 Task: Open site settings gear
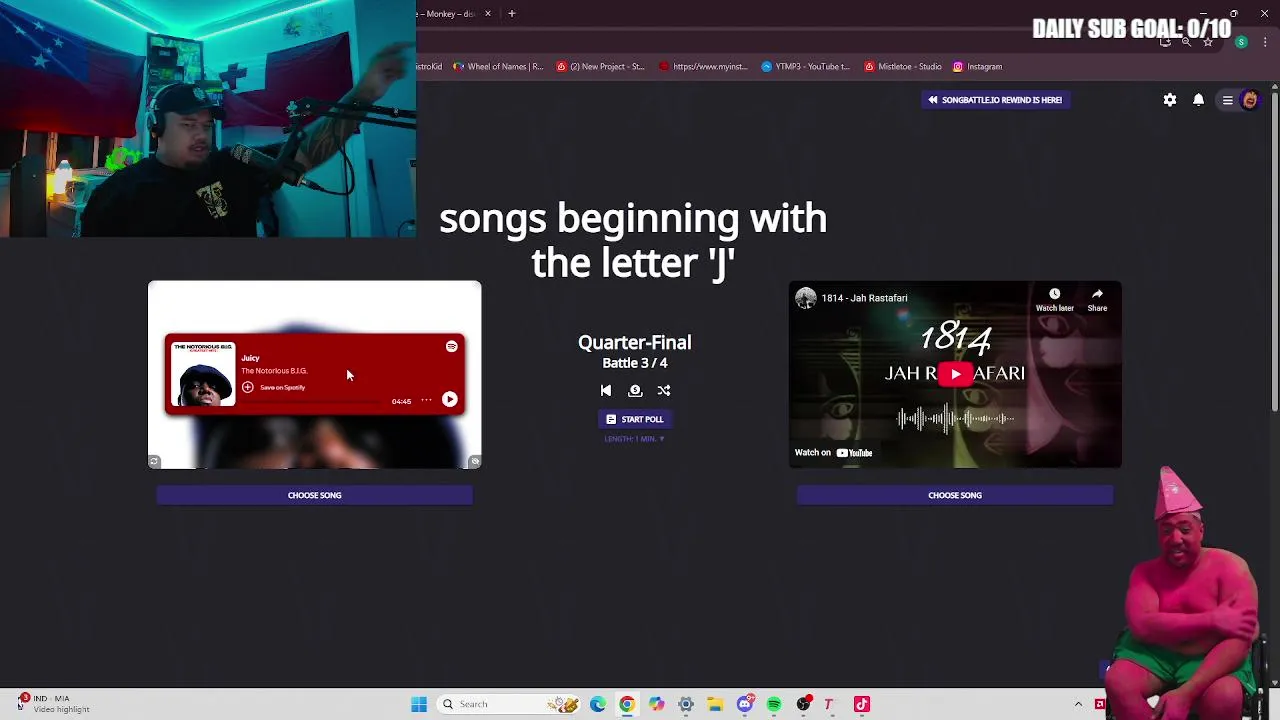coord(1170,100)
